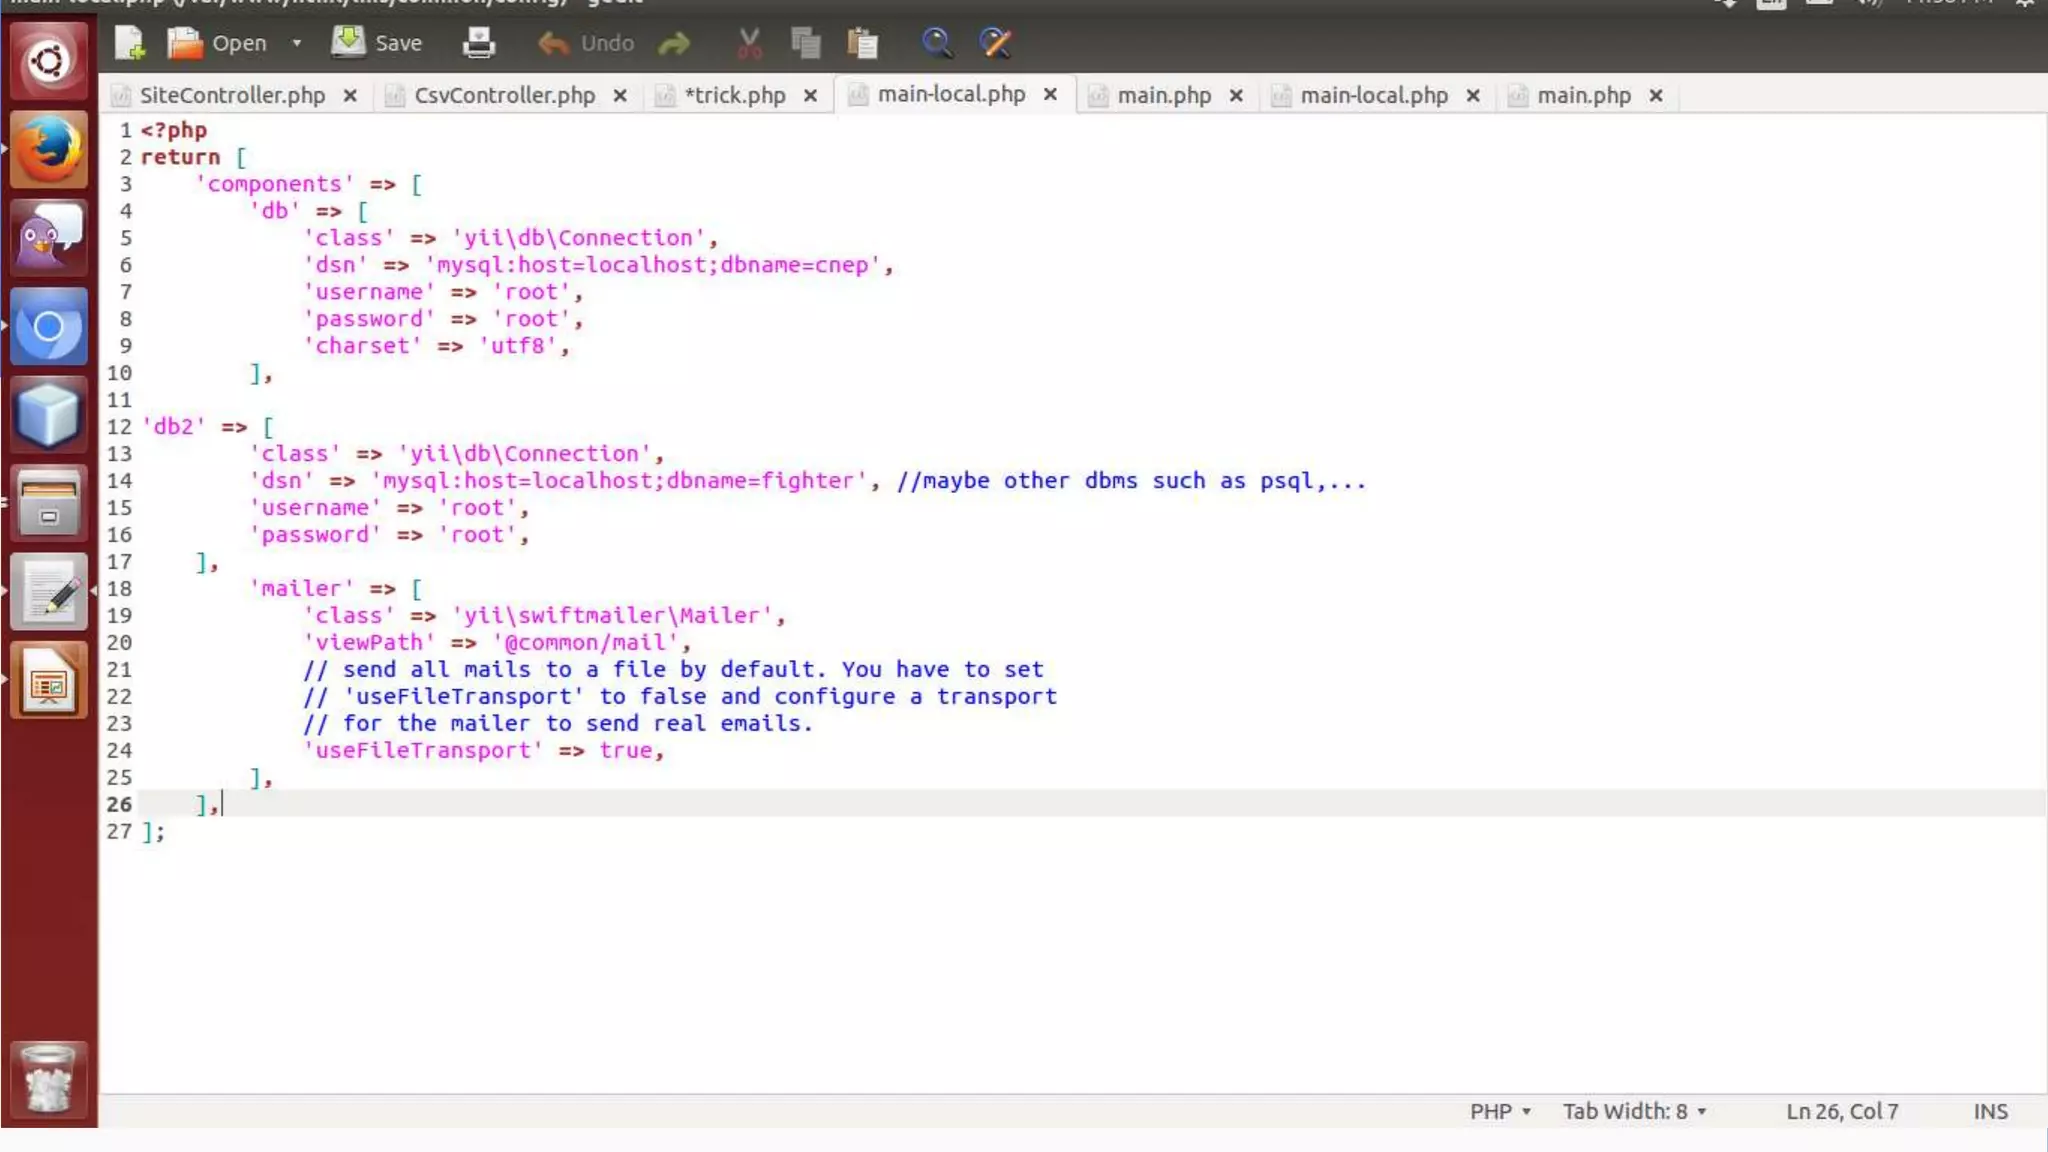
Task: Click the Undo button
Action: (587, 43)
